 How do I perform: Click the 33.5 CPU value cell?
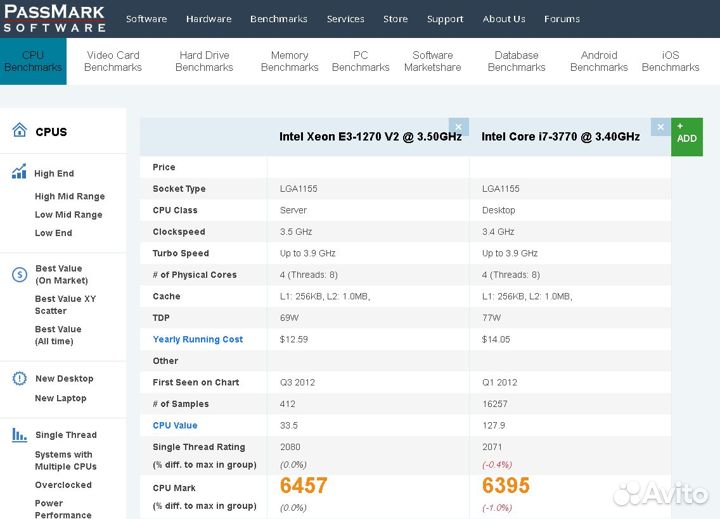coord(288,425)
